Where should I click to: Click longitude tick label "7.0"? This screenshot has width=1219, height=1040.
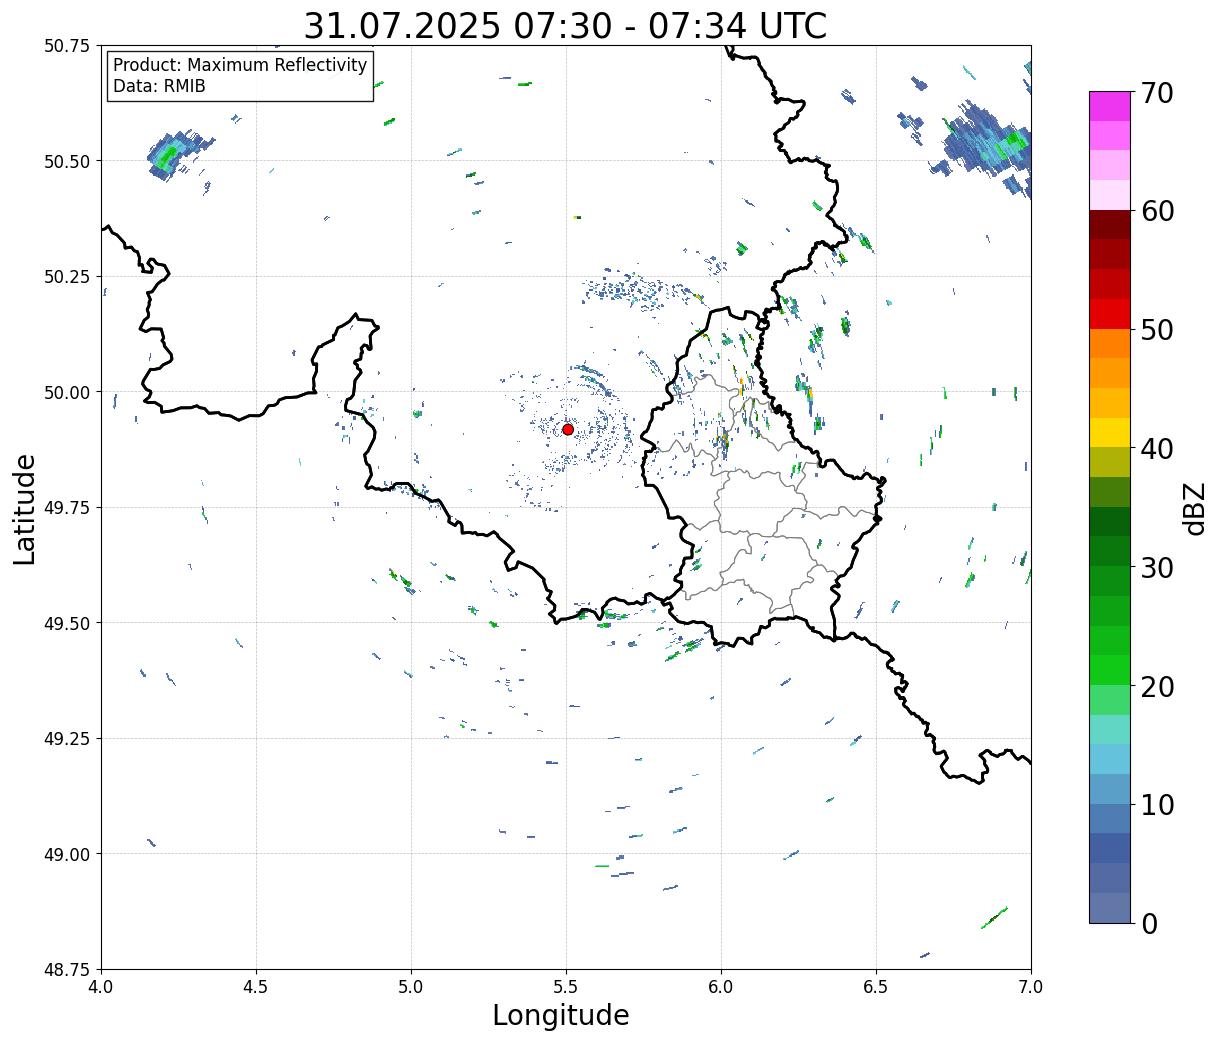1031,987
